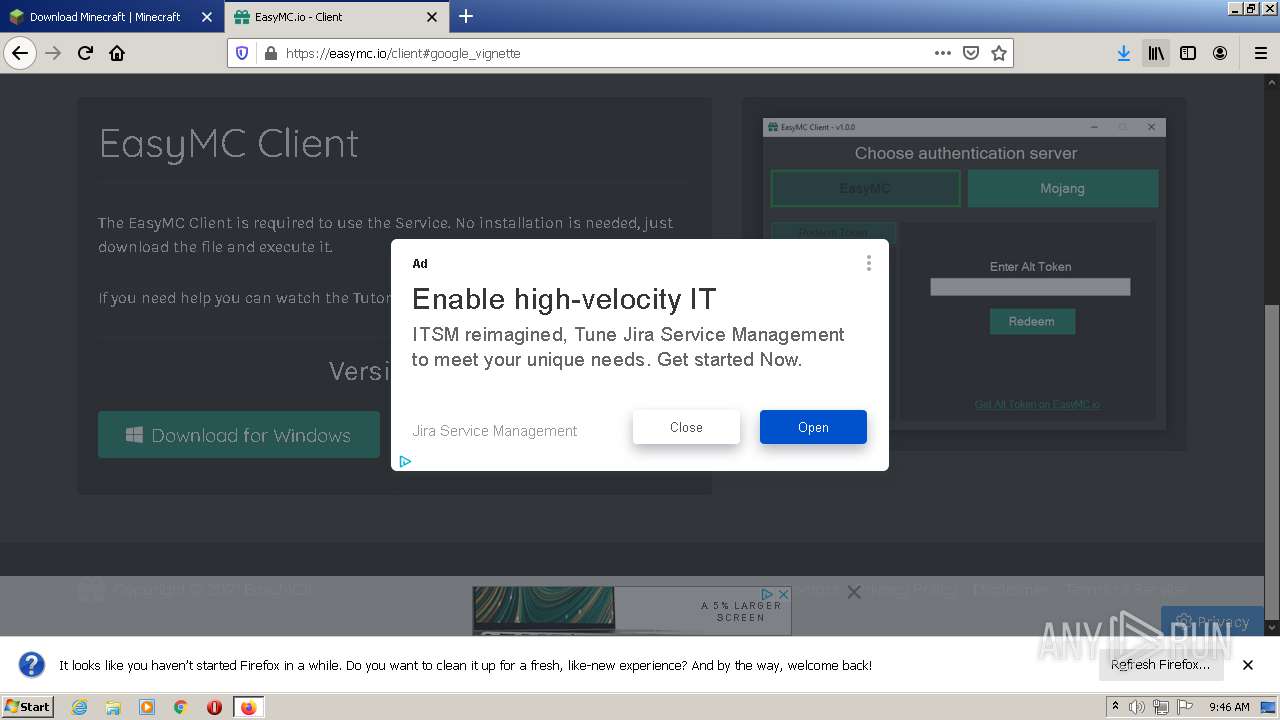
Task: Open the Jira Service Management ad
Action: [813, 427]
